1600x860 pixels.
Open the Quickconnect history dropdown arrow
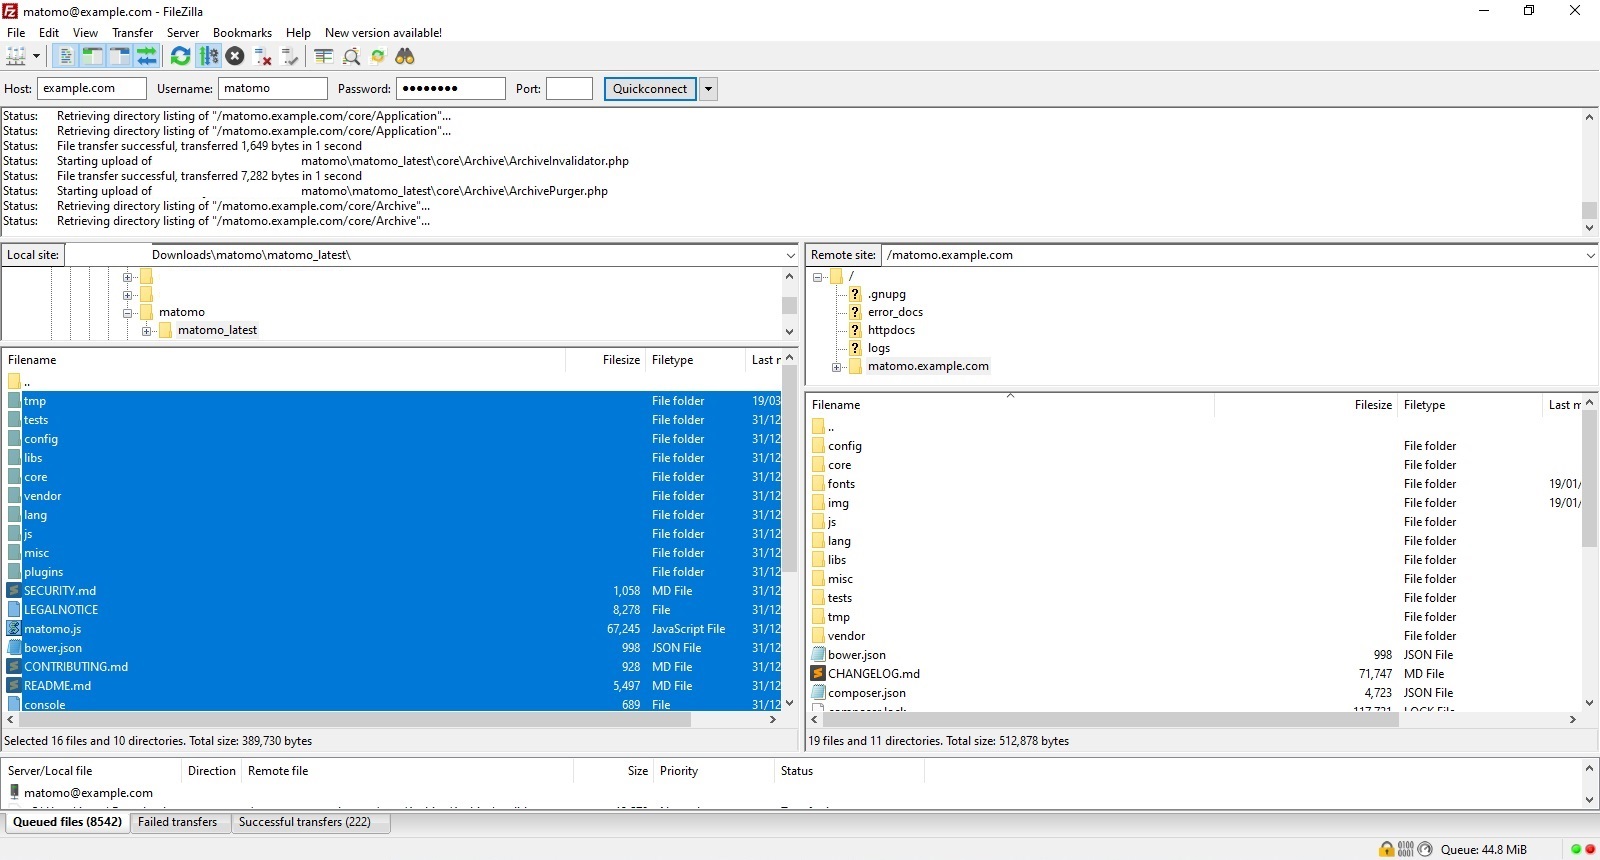tap(708, 89)
